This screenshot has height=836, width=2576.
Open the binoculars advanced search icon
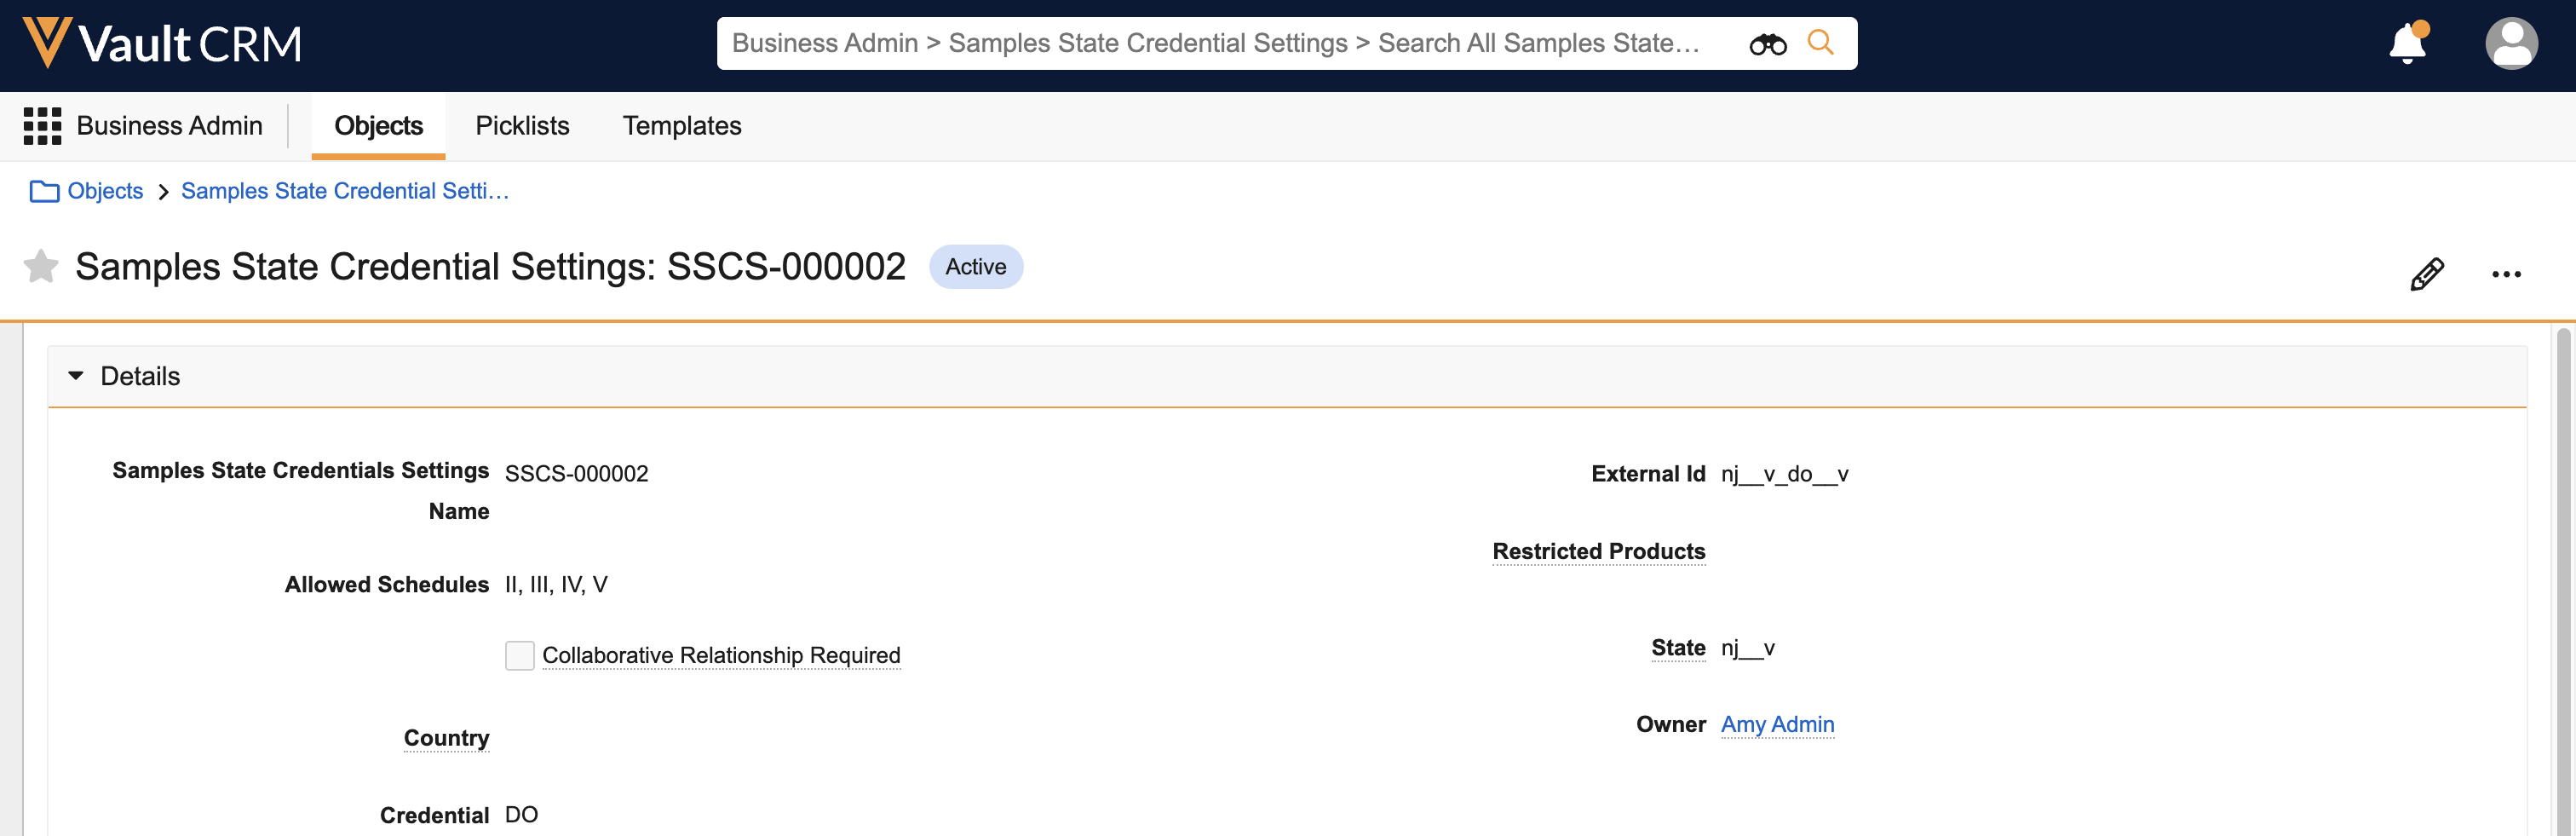coord(1767,44)
